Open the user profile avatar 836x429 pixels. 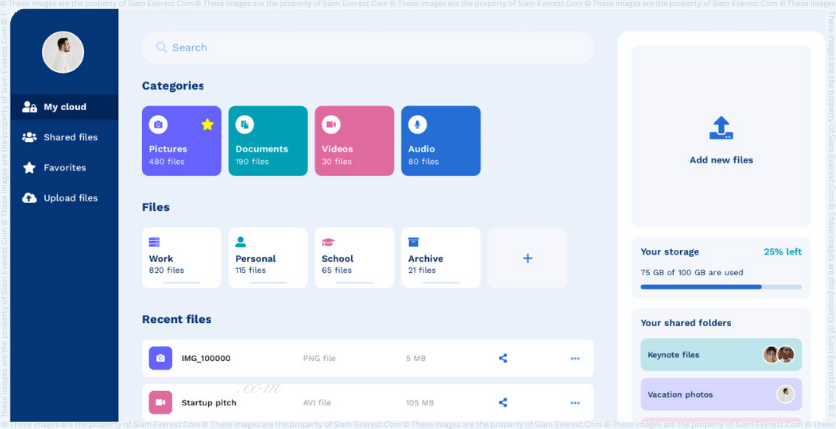[63, 52]
